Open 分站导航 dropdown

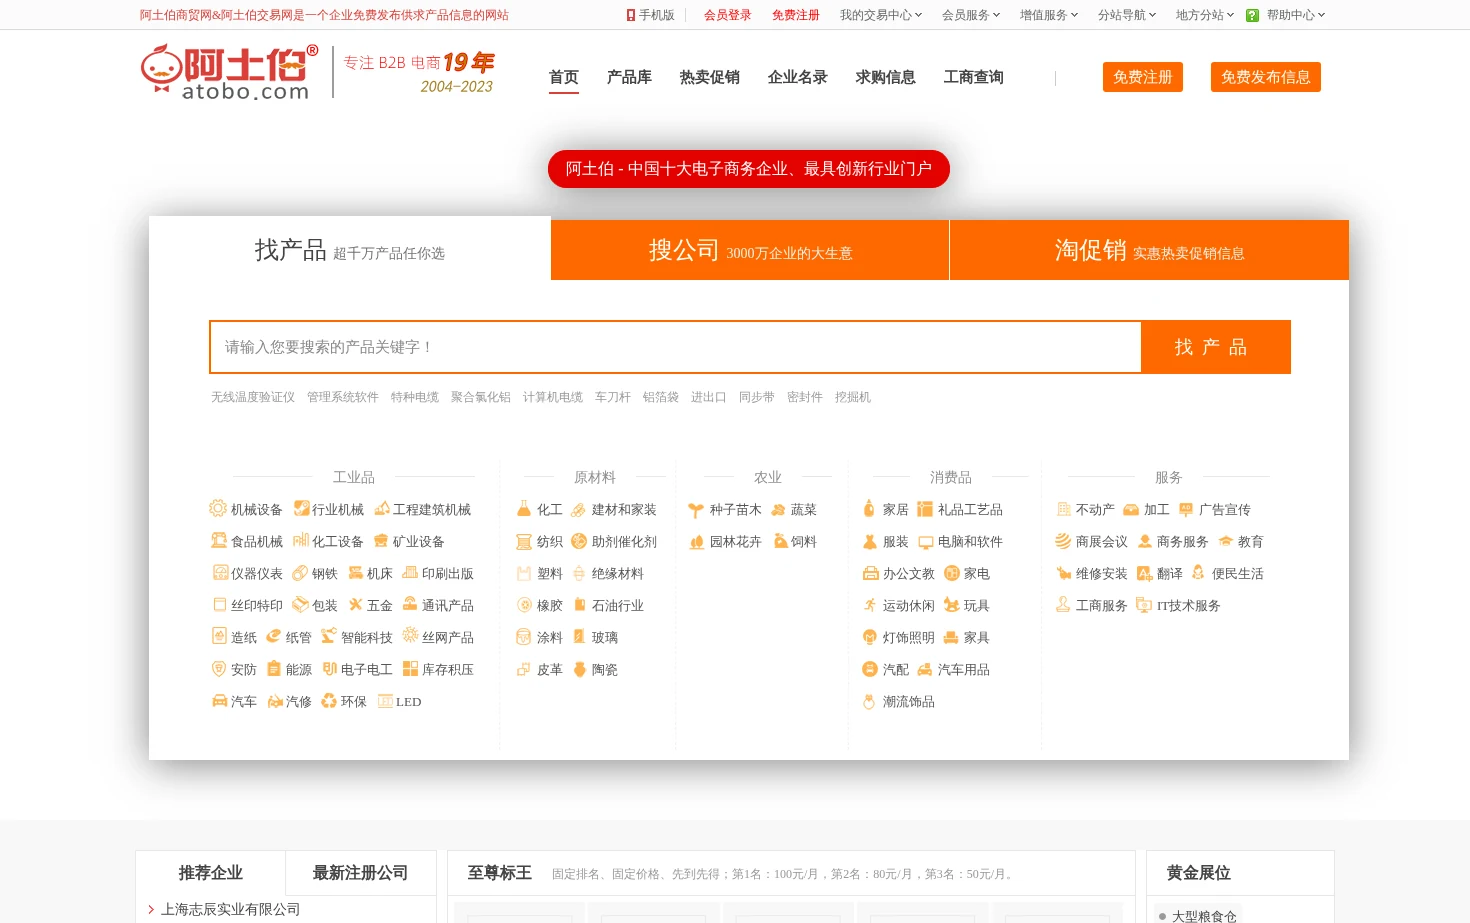(1126, 15)
